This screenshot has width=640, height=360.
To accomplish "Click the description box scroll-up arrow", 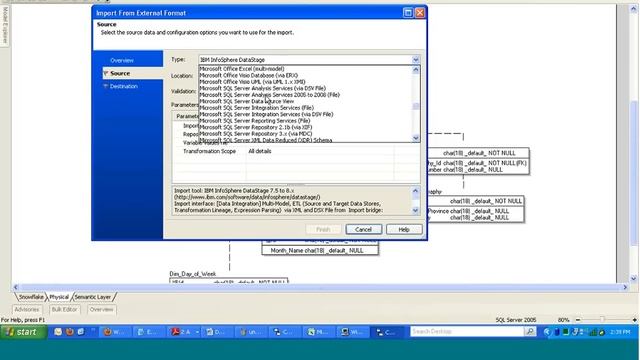I will [x=416, y=191].
